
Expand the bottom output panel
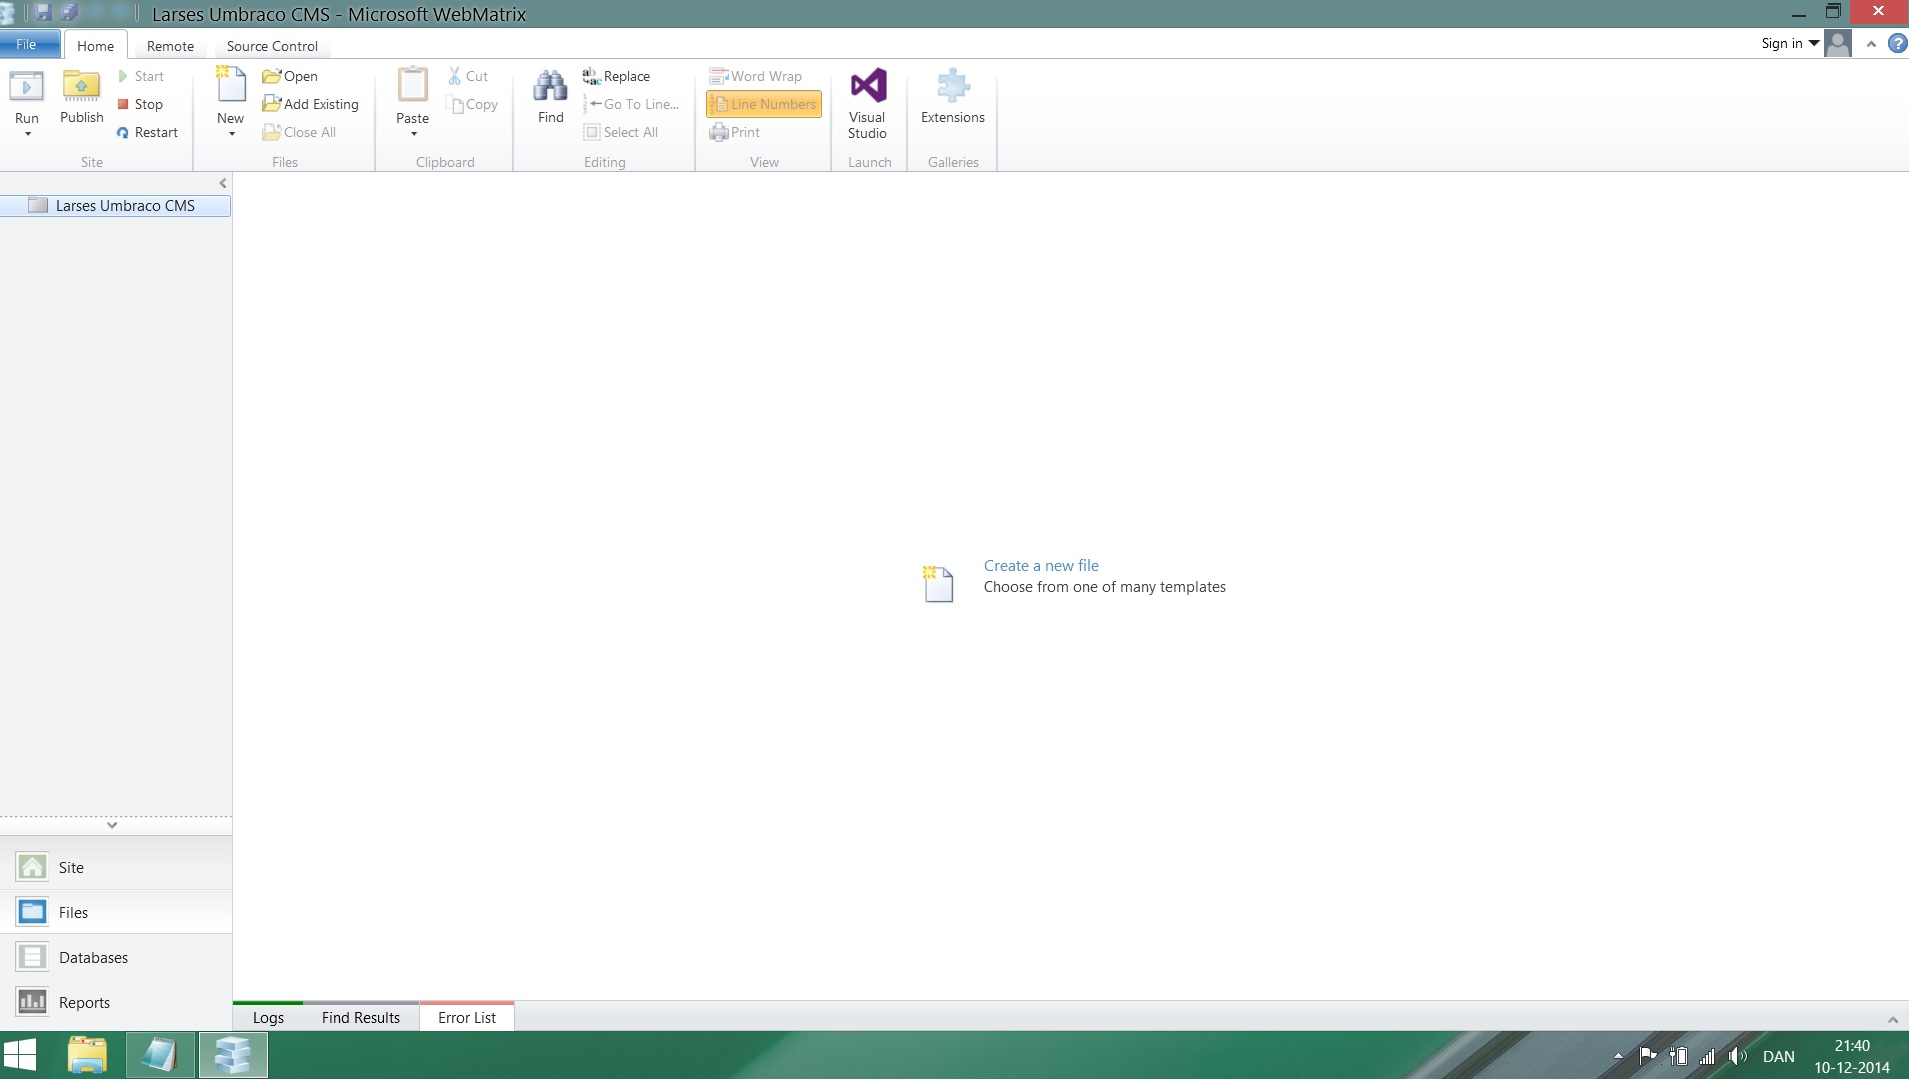(x=1892, y=1019)
